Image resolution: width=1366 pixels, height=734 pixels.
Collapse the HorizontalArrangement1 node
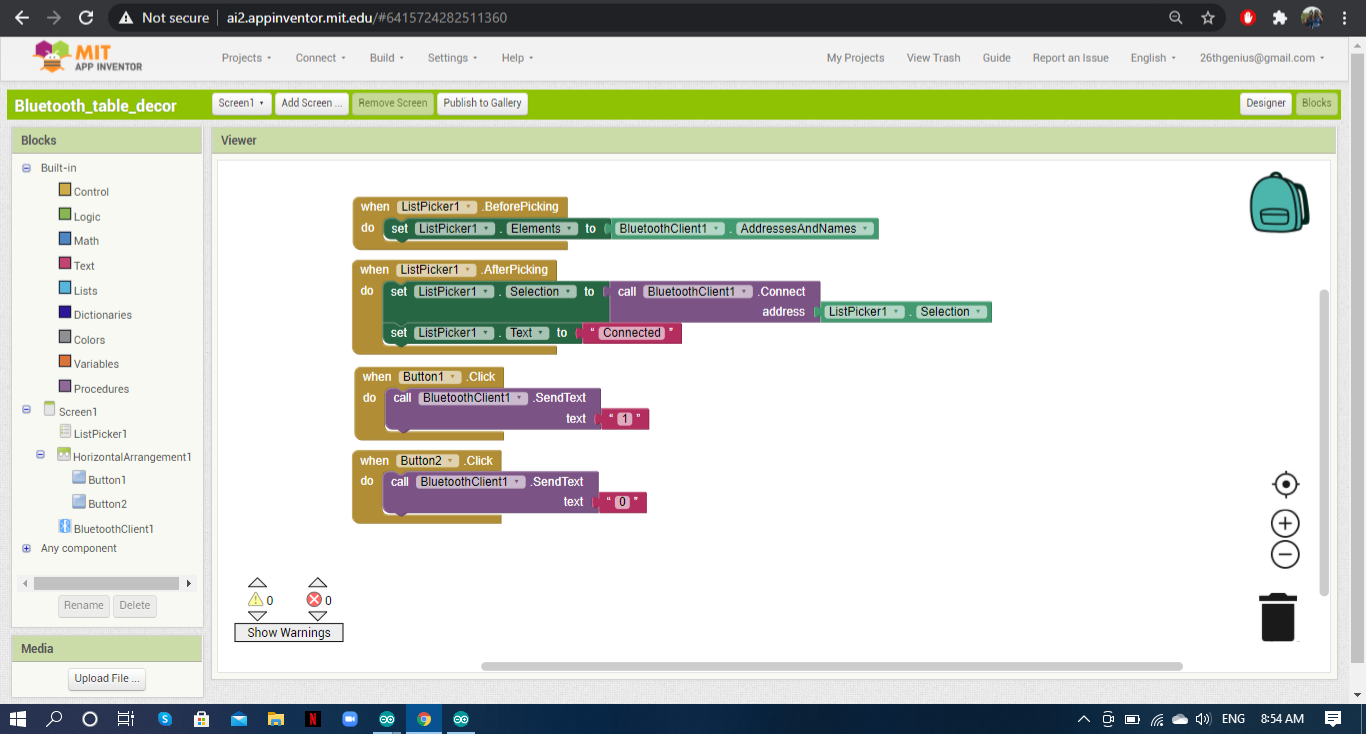(41, 455)
